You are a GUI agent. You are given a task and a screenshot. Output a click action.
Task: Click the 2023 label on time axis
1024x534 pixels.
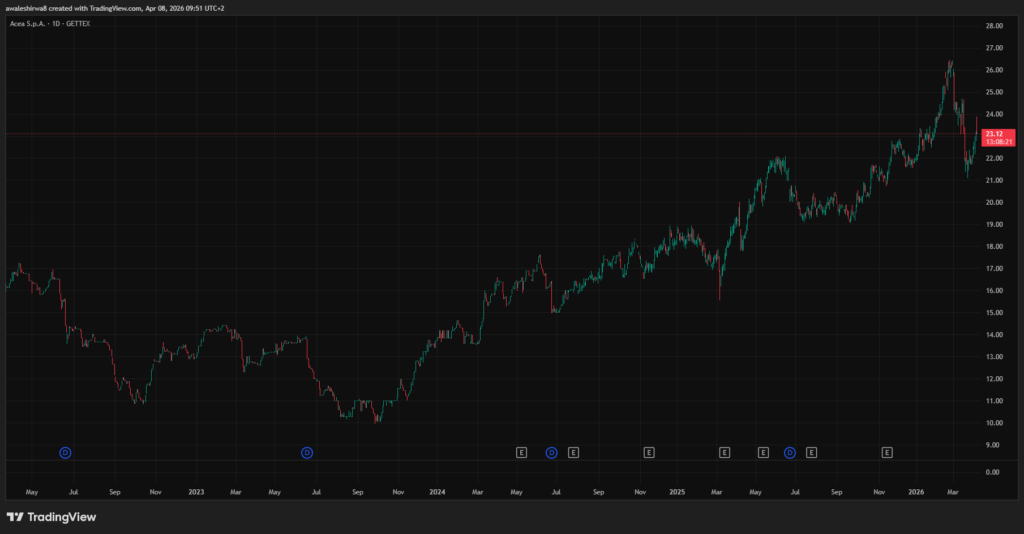coord(196,492)
